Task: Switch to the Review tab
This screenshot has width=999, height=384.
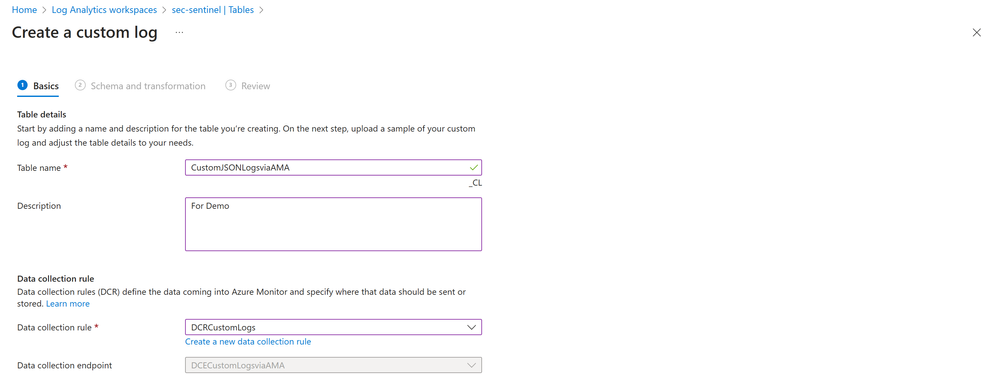Action: tap(255, 86)
